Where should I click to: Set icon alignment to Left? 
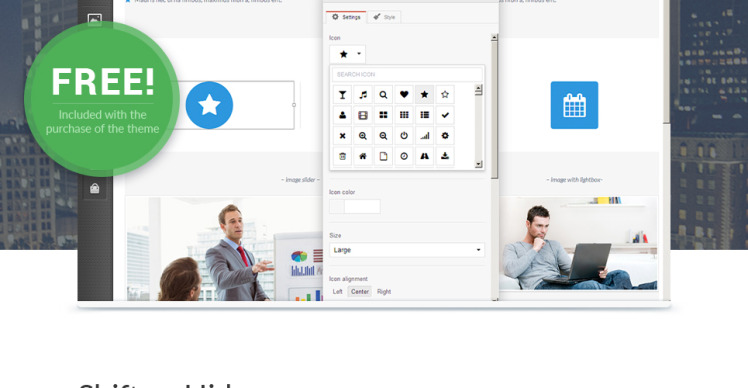tap(337, 292)
